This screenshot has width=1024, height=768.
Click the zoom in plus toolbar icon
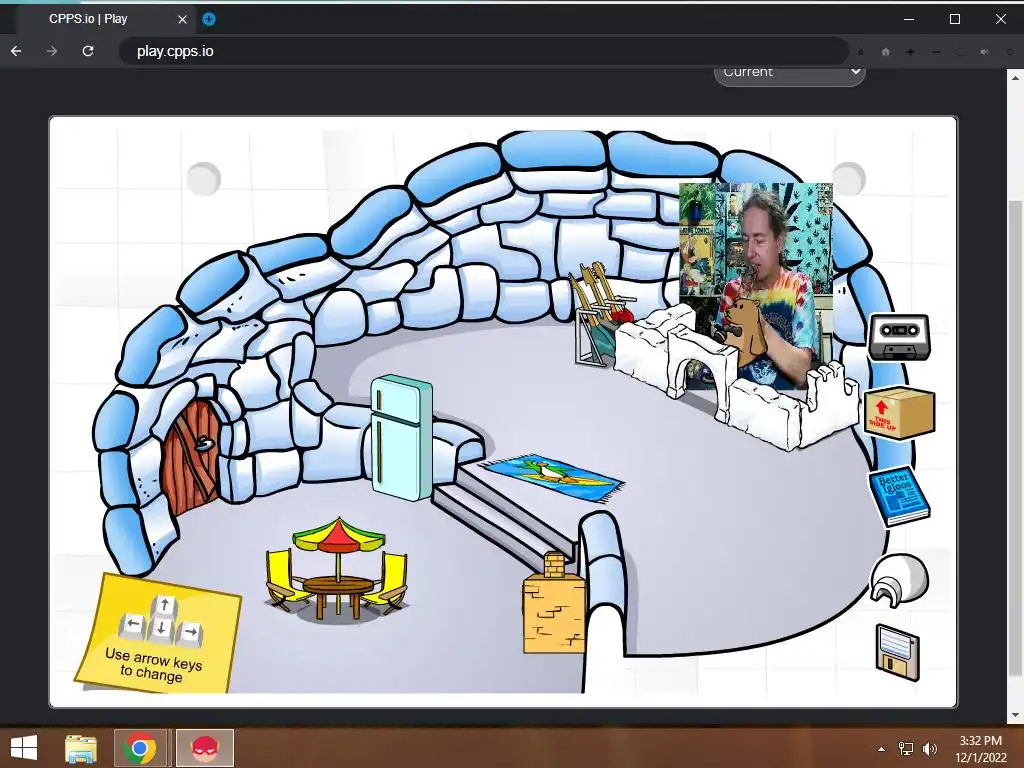(910, 52)
